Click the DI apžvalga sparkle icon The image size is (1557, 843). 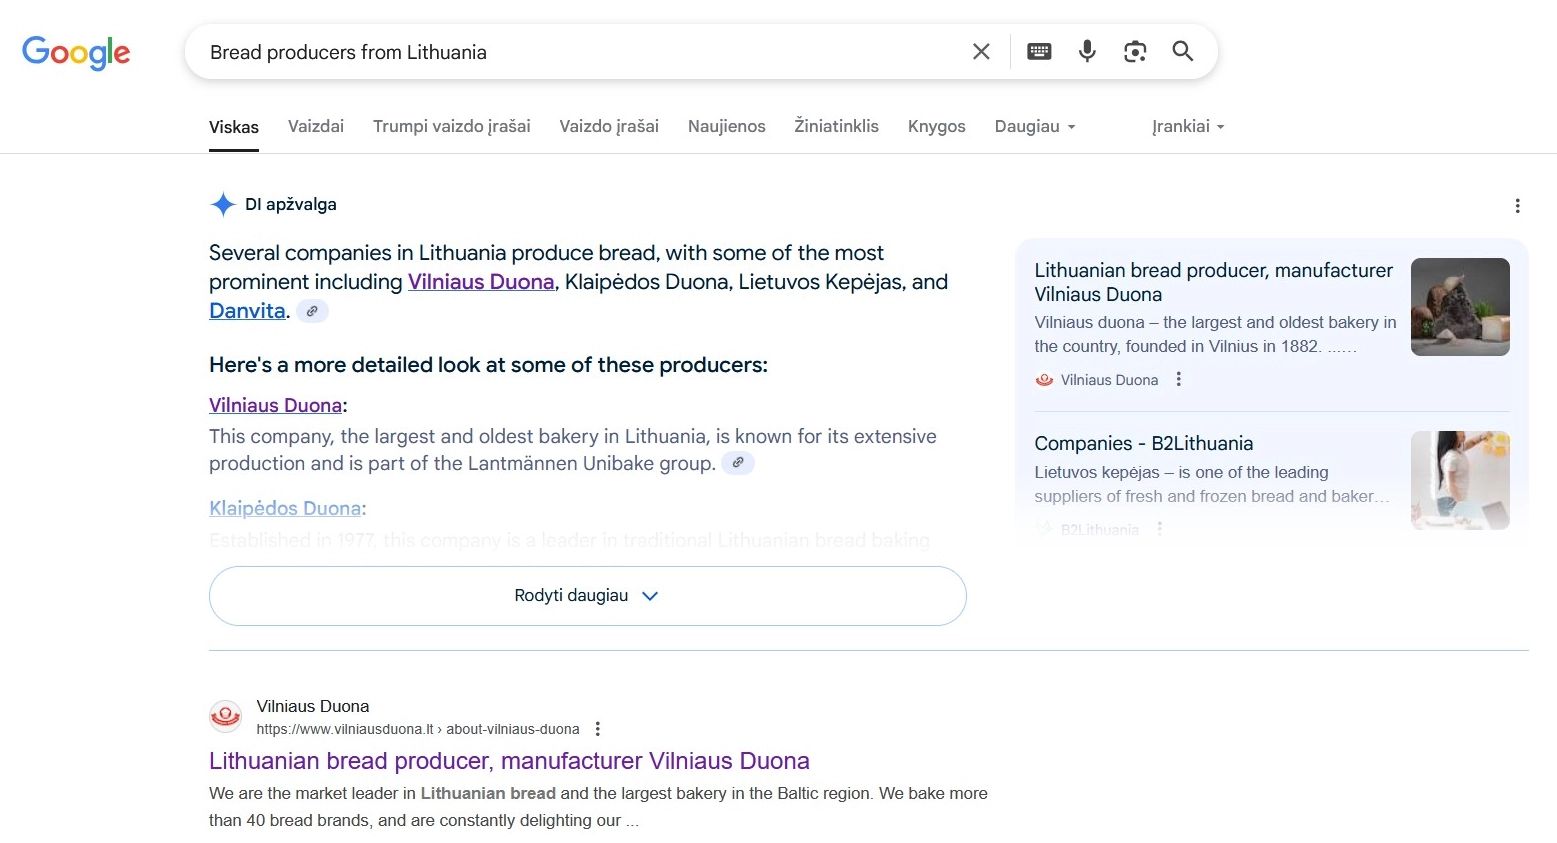[222, 204]
